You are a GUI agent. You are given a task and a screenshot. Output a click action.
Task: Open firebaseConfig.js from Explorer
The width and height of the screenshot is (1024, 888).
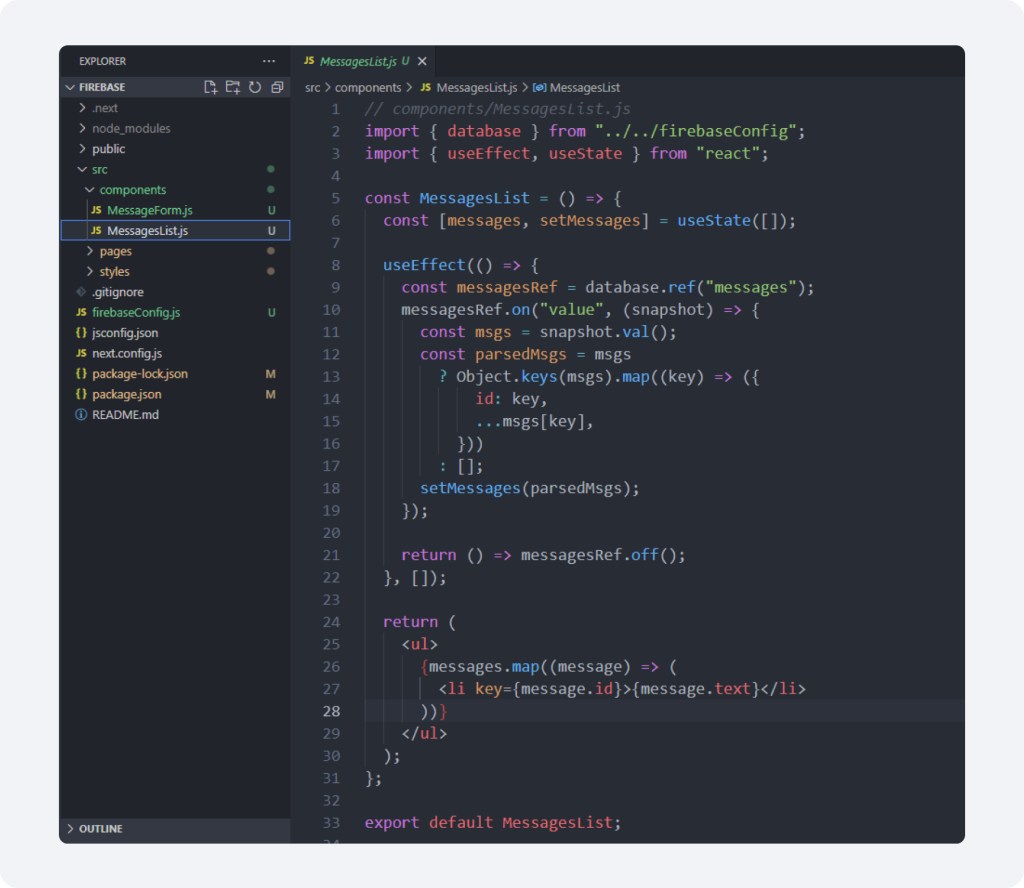point(175,312)
